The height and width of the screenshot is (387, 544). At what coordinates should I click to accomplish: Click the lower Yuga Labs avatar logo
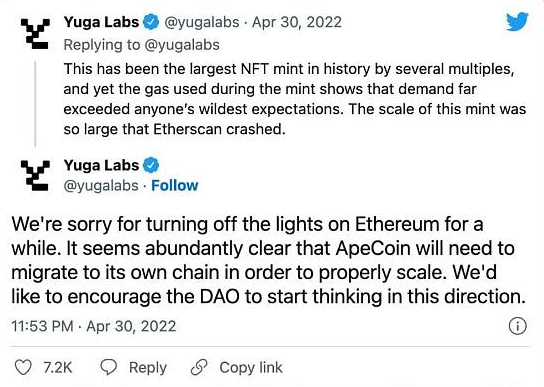pyautogui.click(x=35, y=175)
